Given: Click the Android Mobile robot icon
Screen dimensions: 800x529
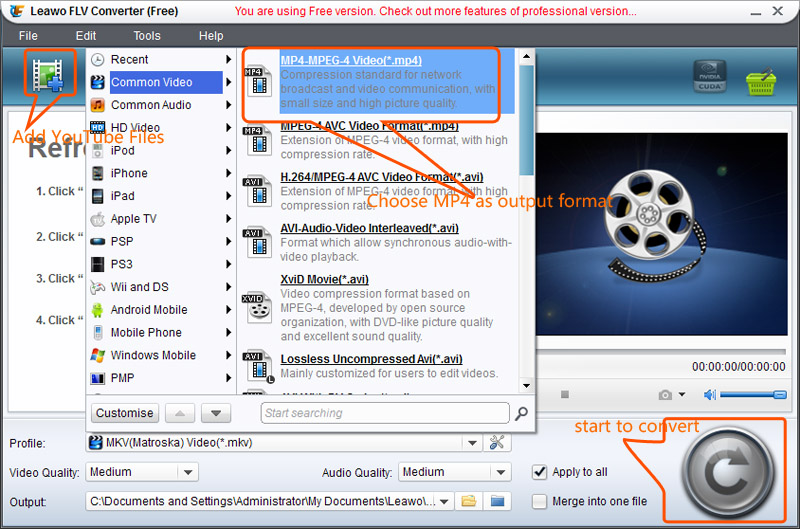Looking at the screenshot, I should click(x=97, y=310).
